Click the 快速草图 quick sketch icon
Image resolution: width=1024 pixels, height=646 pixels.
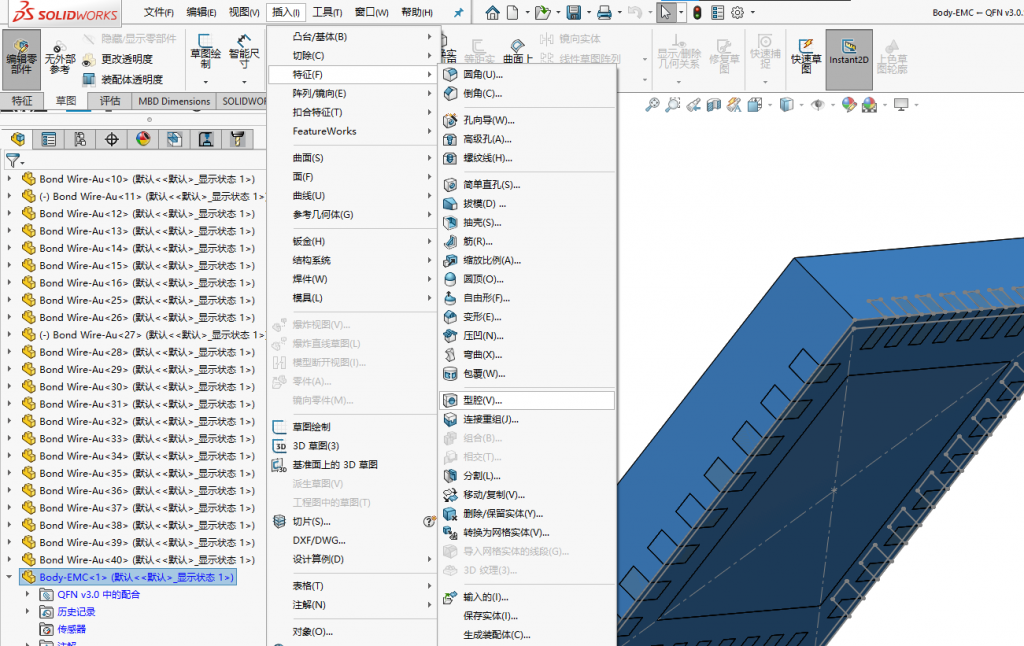coord(806,56)
